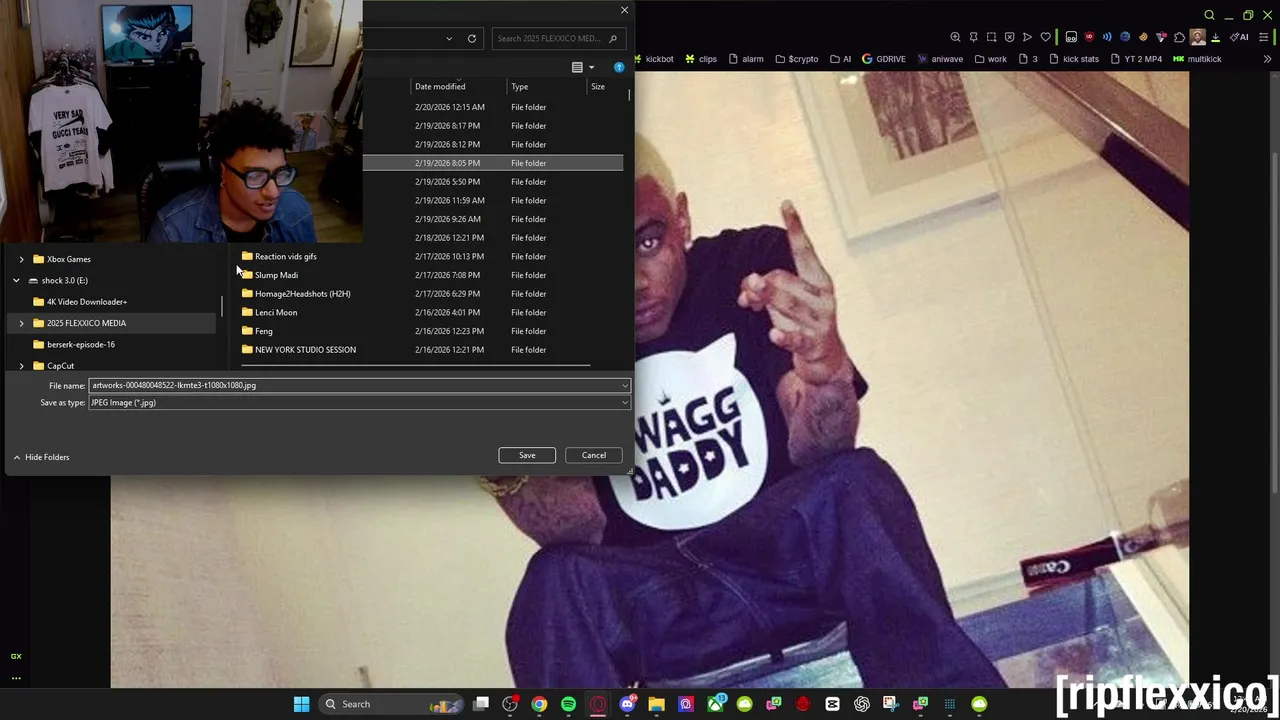The width and height of the screenshot is (1280, 720).
Task: Select 4K Video Downloader+ in folder tree
Action: [80, 302]
